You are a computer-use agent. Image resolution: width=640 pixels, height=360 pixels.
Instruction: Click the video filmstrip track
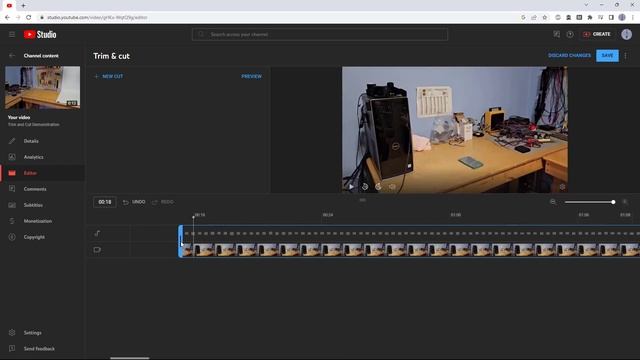(411, 249)
